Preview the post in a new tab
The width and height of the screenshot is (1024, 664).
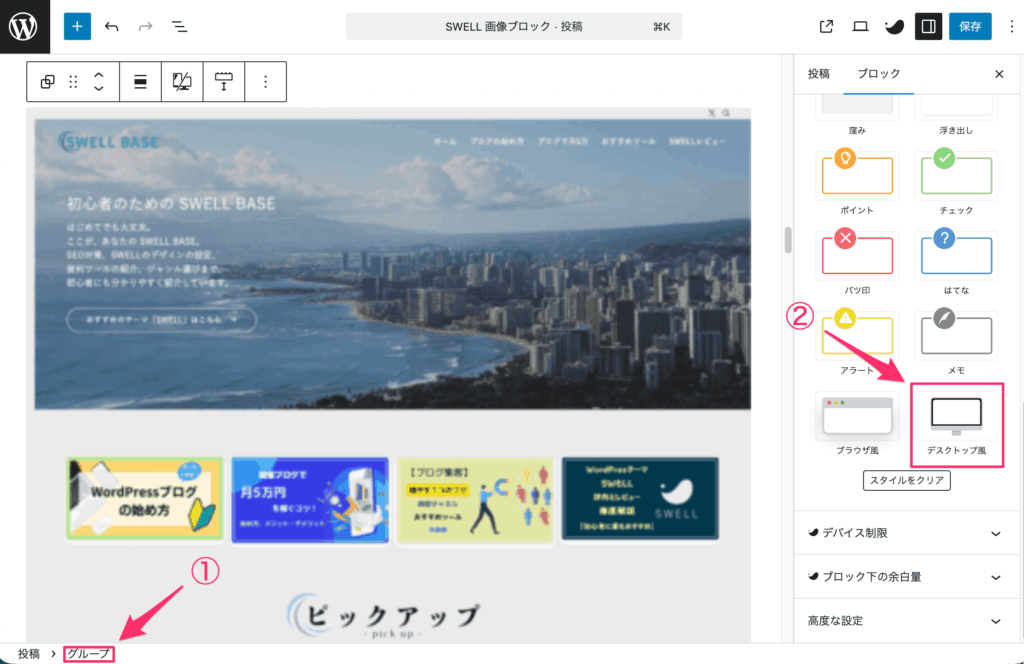click(x=826, y=26)
